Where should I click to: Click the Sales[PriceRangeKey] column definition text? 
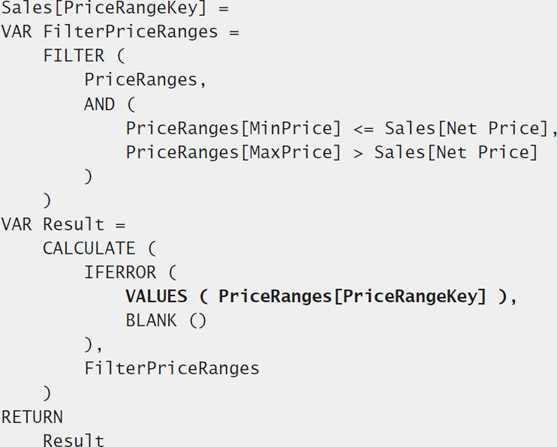(x=104, y=8)
